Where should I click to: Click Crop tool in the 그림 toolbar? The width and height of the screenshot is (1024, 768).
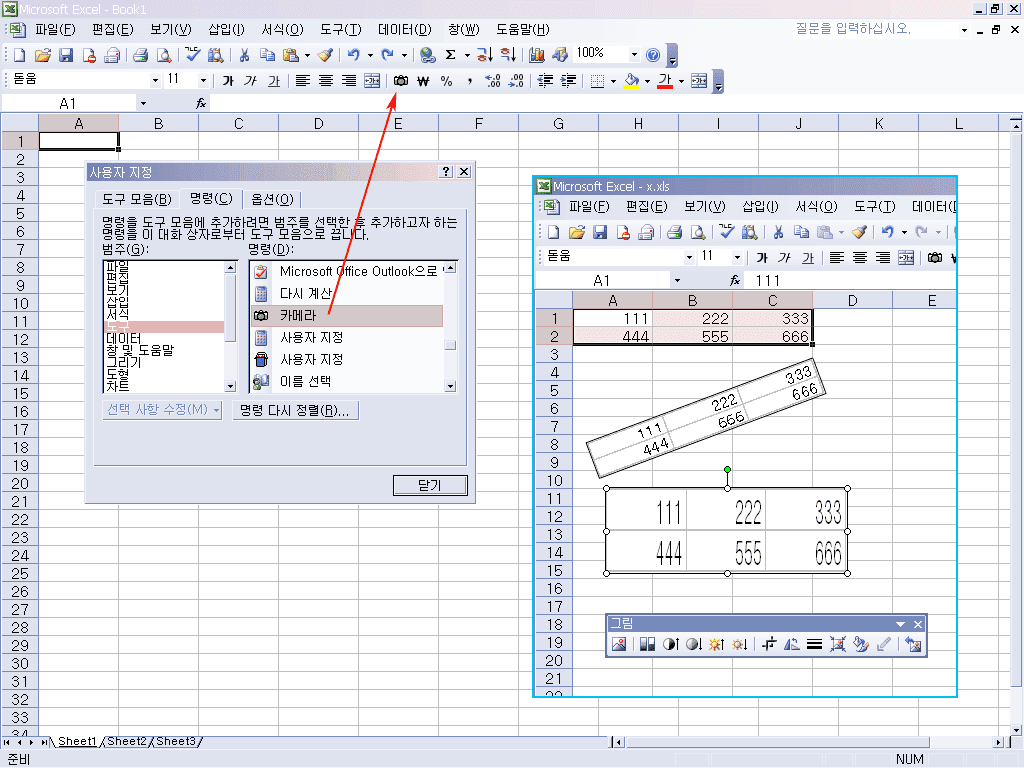769,645
